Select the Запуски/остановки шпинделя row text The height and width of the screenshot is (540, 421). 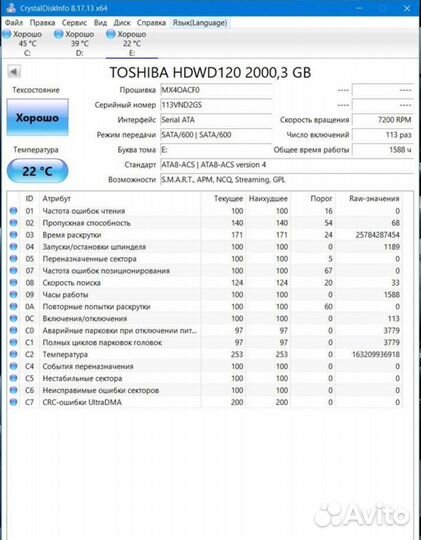click(x=94, y=247)
